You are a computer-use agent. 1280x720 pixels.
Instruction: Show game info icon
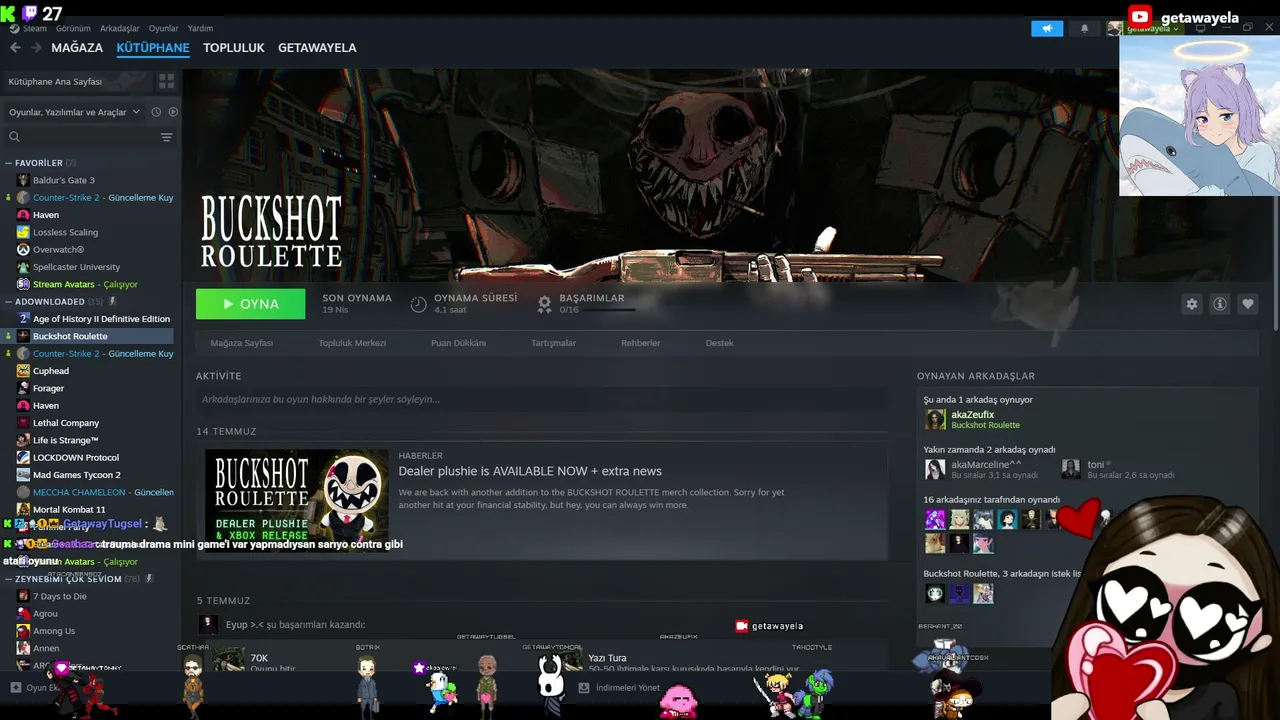[1219, 304]
